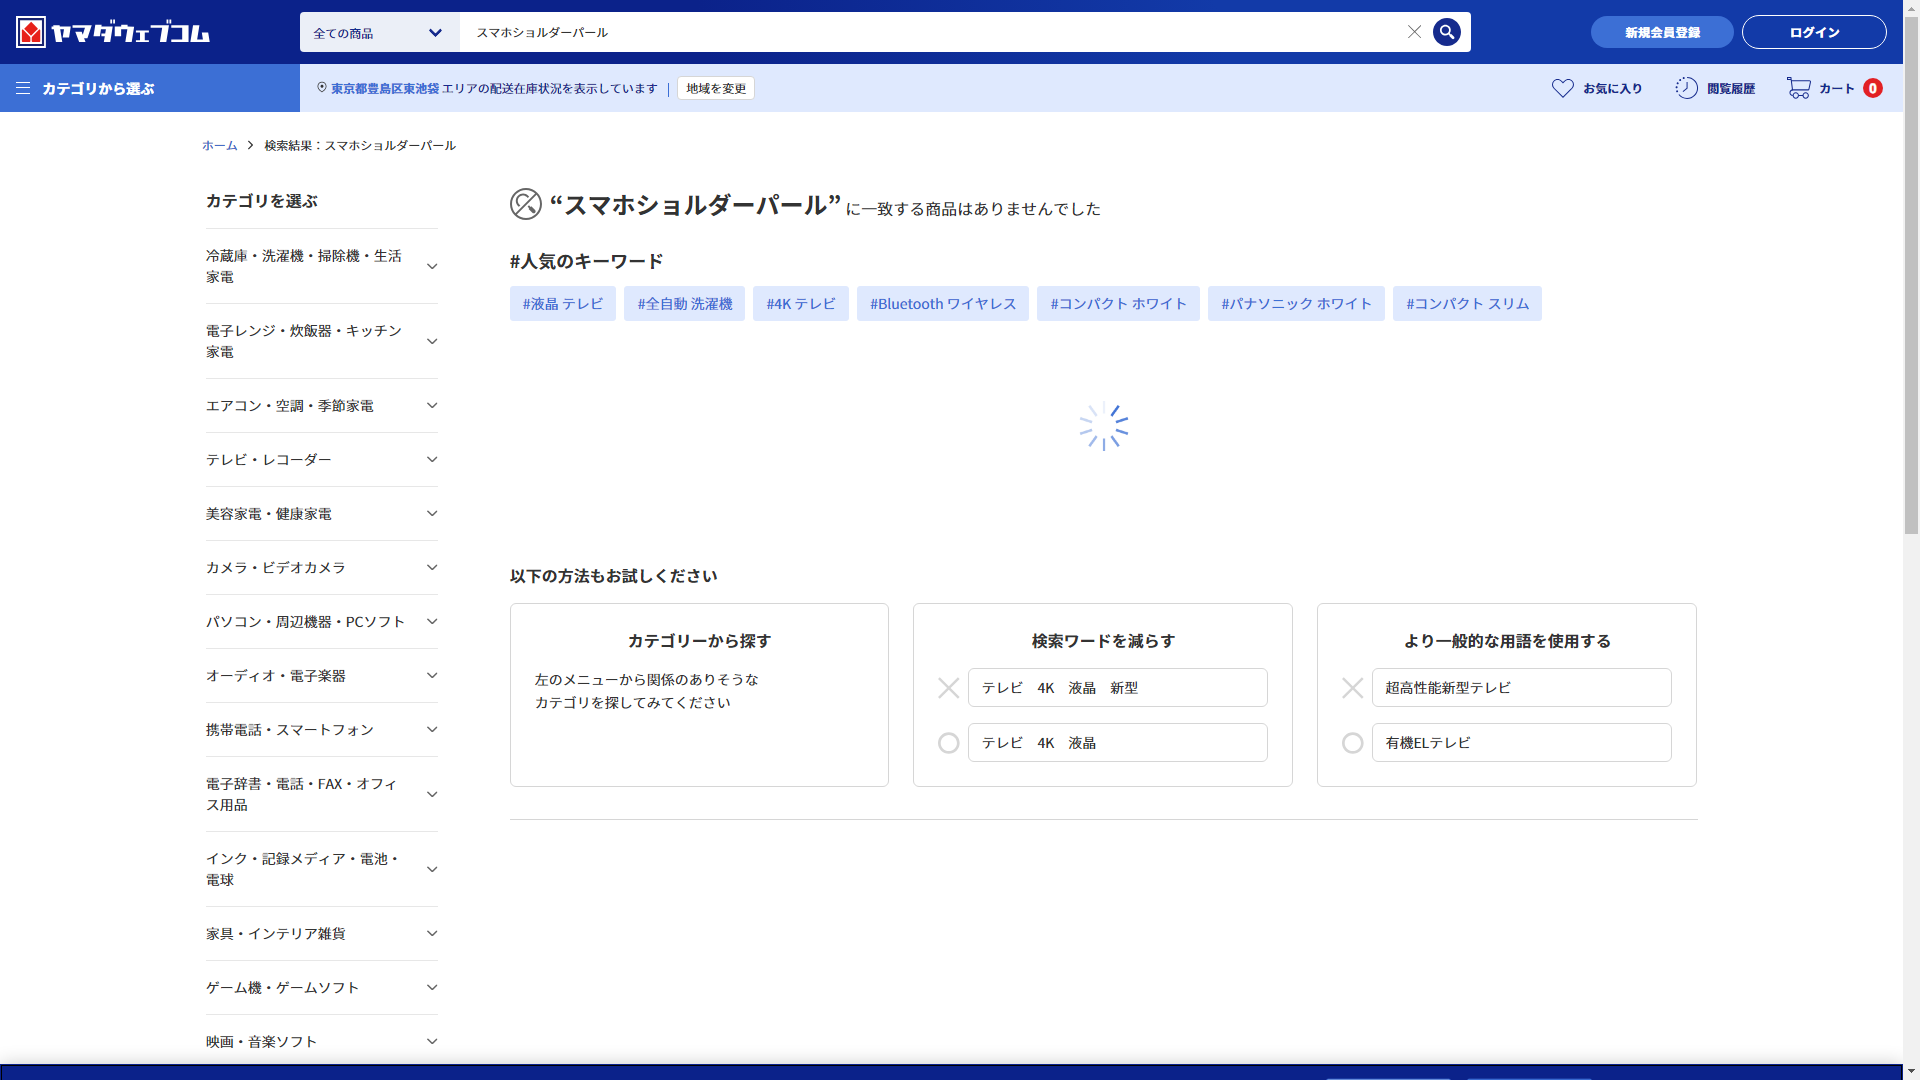Open favorites via the heart icon
1920x1080 pixels.
1562,88
